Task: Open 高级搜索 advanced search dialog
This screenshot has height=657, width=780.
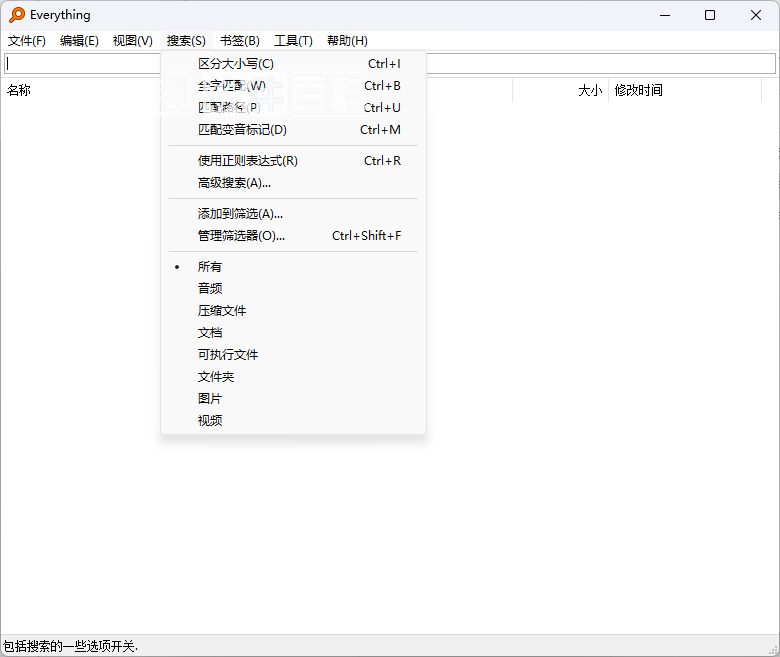Action: [x=234, y=183]
